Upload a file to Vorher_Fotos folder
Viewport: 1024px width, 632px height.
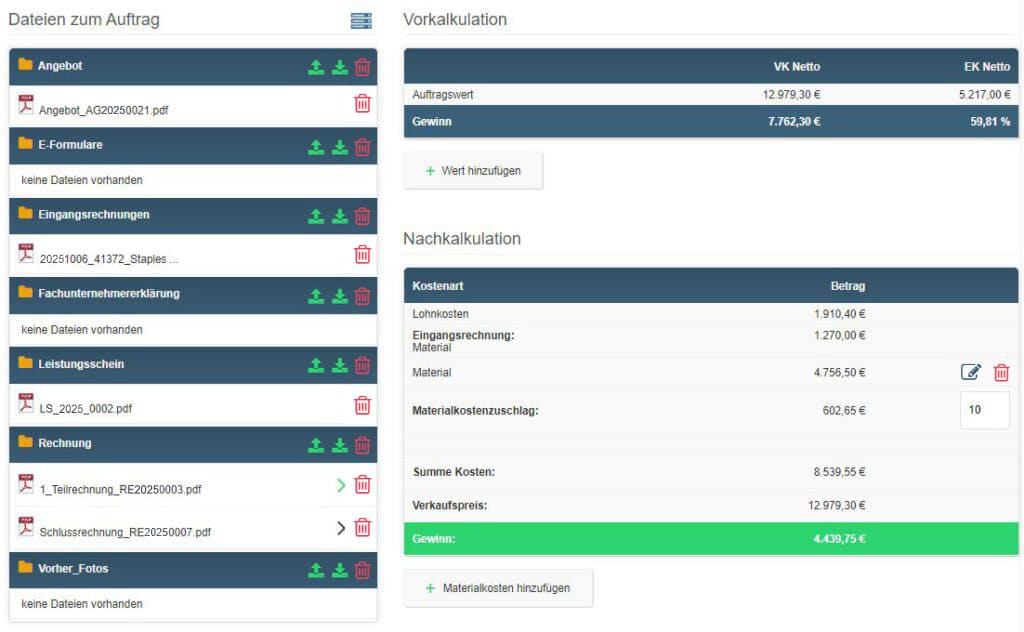(x=316, y=570)
